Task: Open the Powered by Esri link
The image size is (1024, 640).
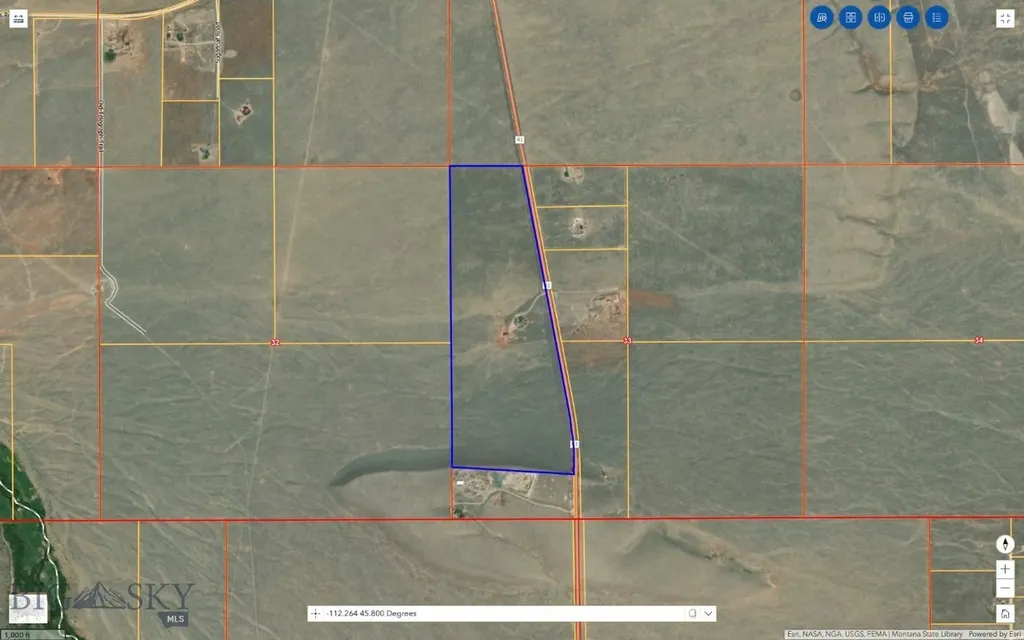Action: point(993,634)
